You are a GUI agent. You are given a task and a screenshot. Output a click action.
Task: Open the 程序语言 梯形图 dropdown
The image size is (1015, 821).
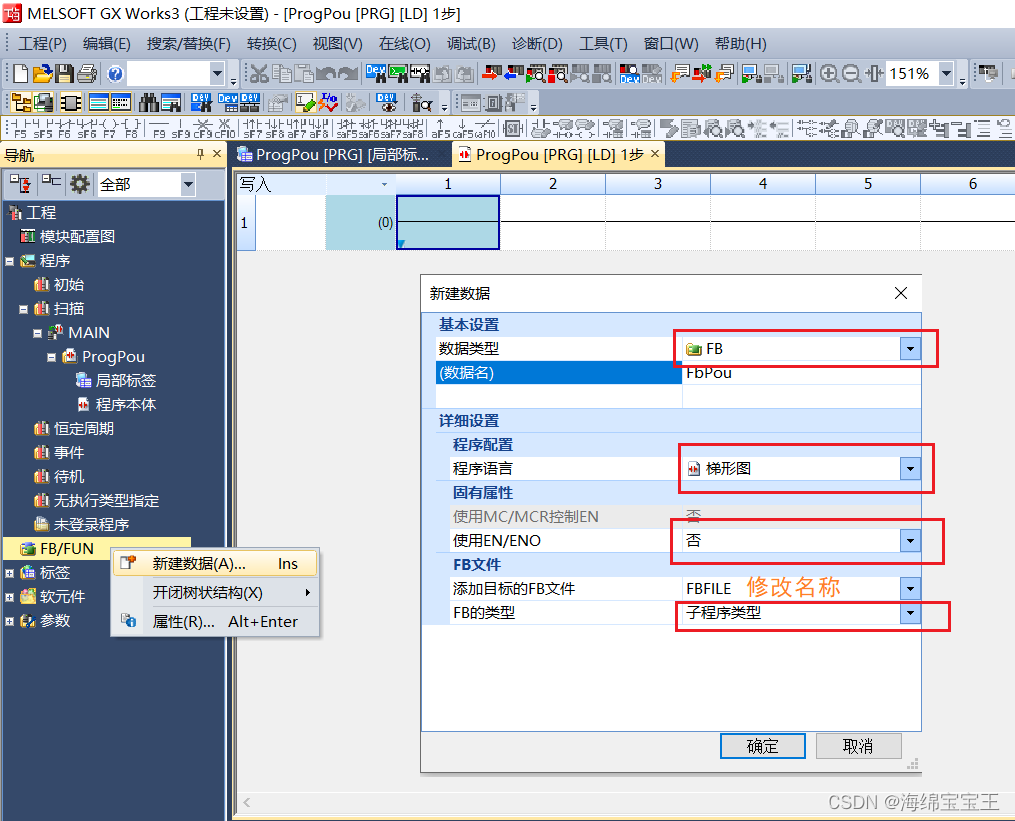[x=910, y=469]
